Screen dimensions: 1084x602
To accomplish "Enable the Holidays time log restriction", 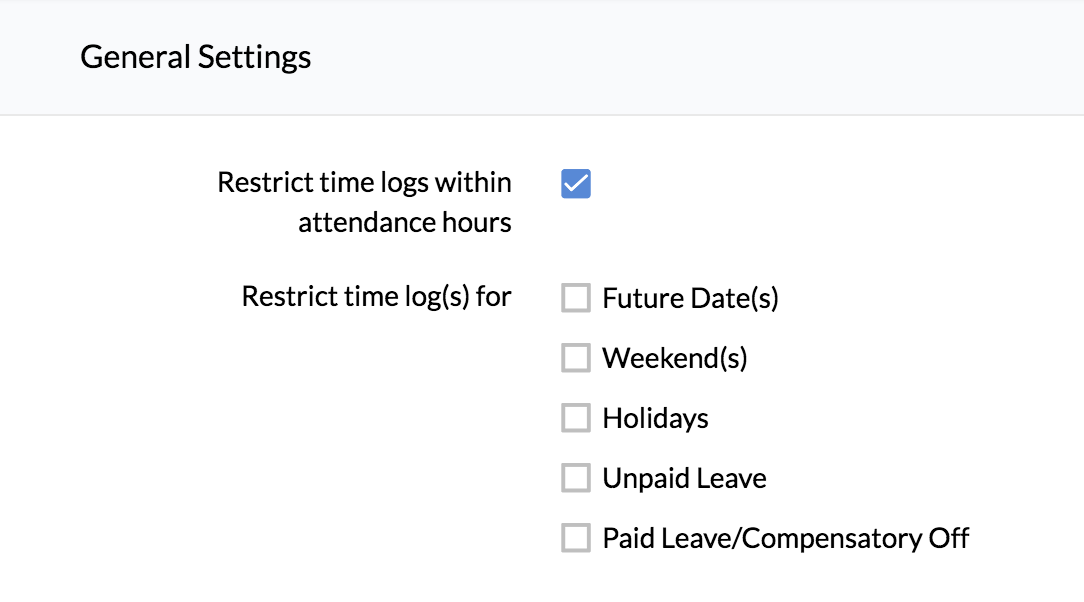I will coord(576,417).
